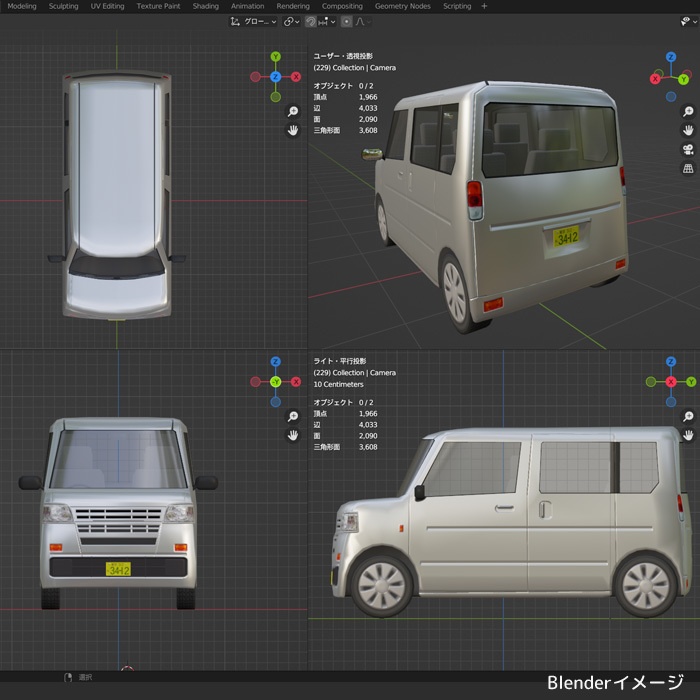Image resolution: width=700 pixels, height=700 pixels.
Task: Click zoom magnifier in top view viewport
Action: 293,111
